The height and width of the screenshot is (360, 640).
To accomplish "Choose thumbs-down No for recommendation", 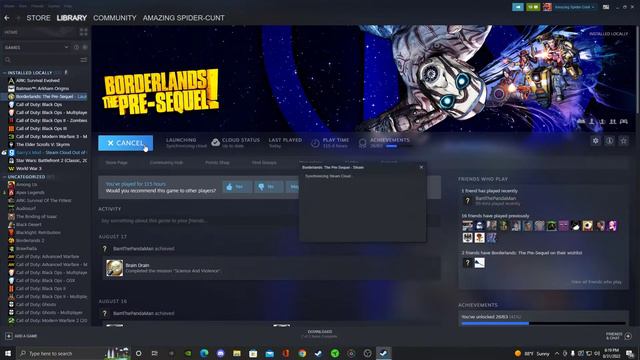I will click(x=269, y=187).
